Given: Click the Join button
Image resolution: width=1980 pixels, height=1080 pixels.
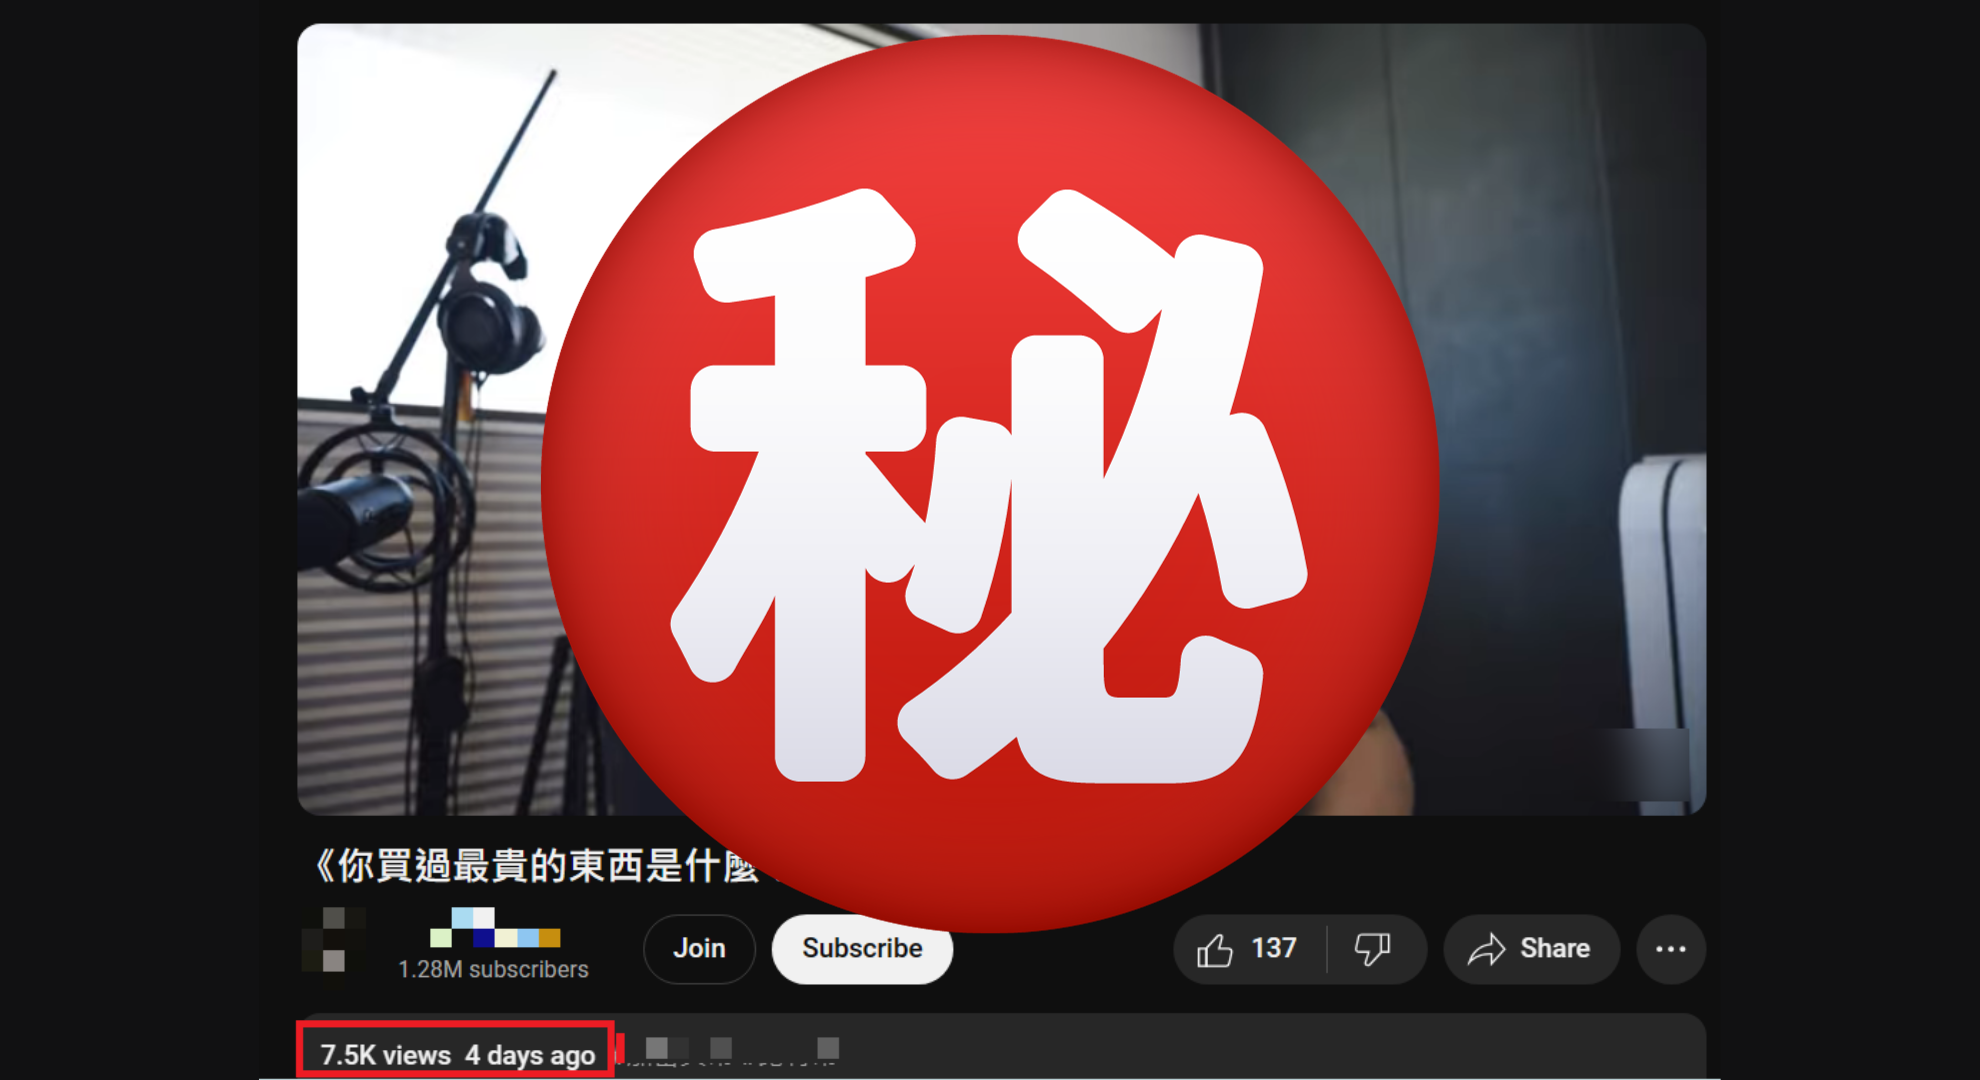Looking at the screenshot, I should click(699, 949).
